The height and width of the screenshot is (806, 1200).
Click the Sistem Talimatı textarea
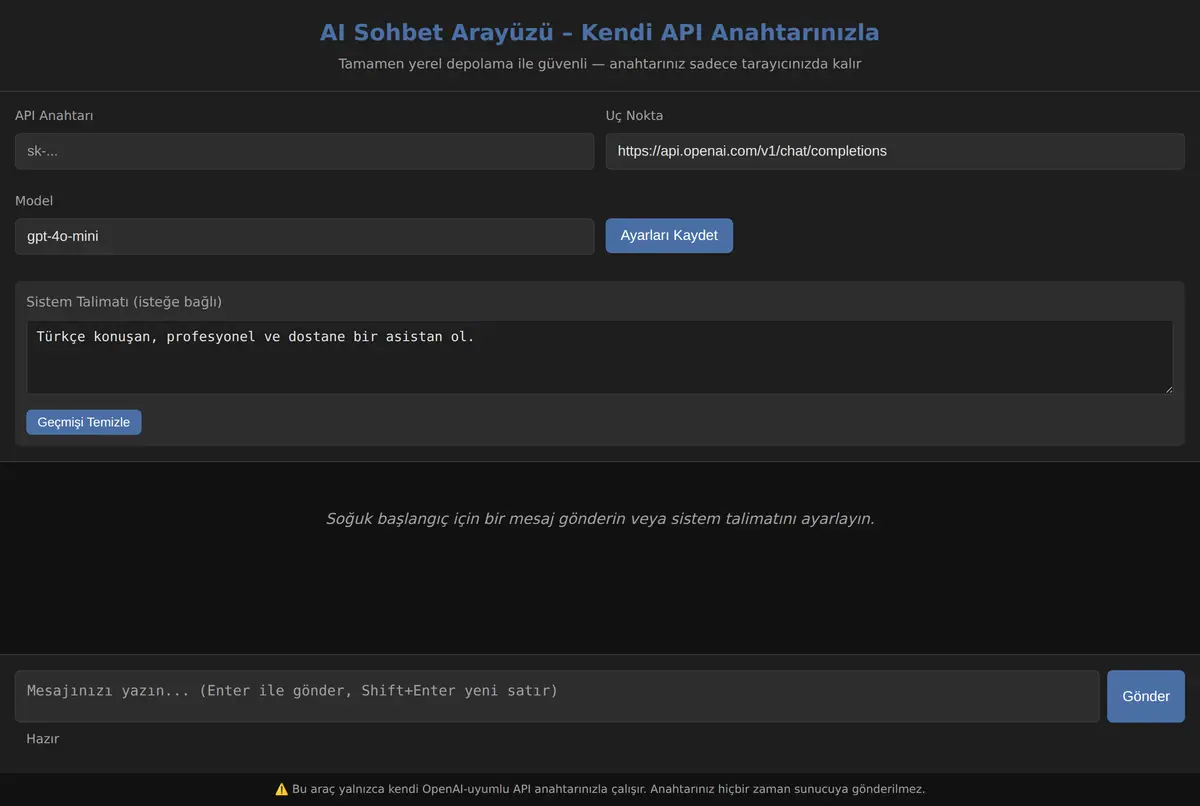point(599,357)
